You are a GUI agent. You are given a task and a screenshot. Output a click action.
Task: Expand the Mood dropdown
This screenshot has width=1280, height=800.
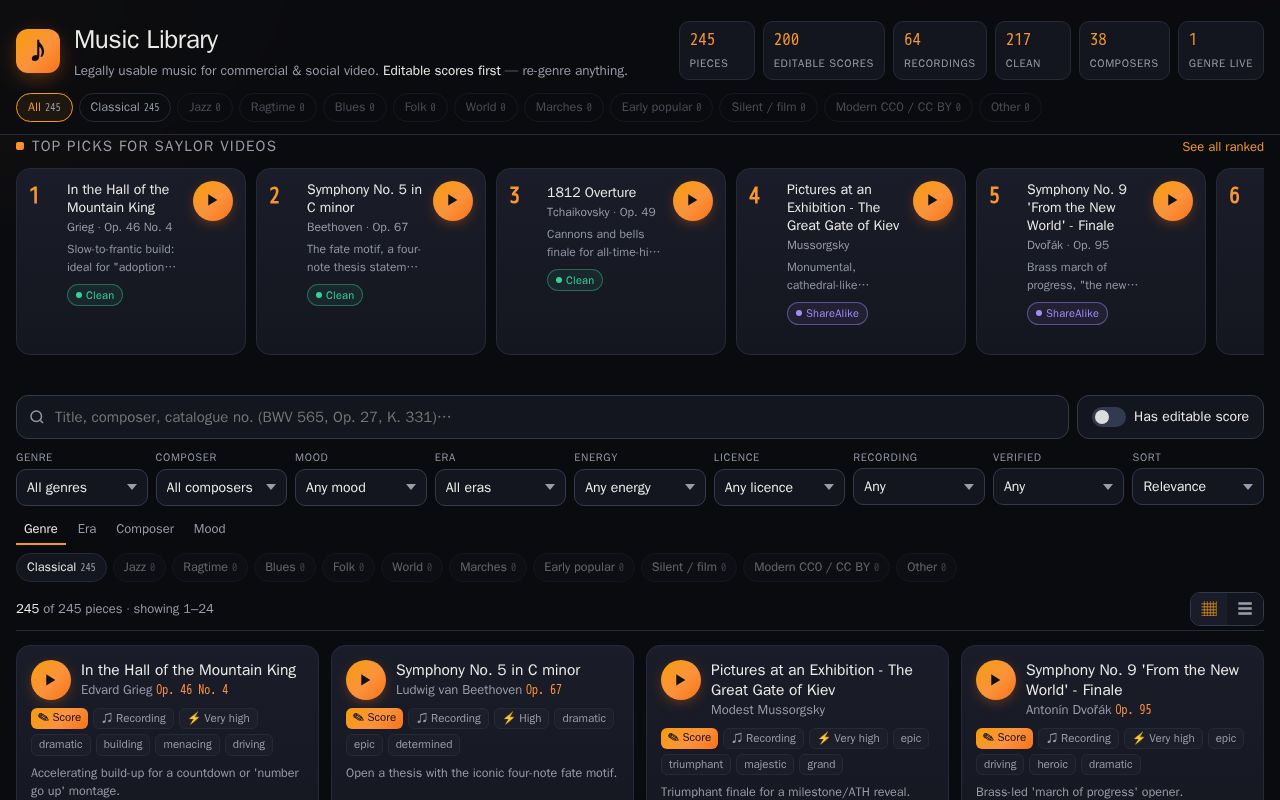click(x=361, y=487)
